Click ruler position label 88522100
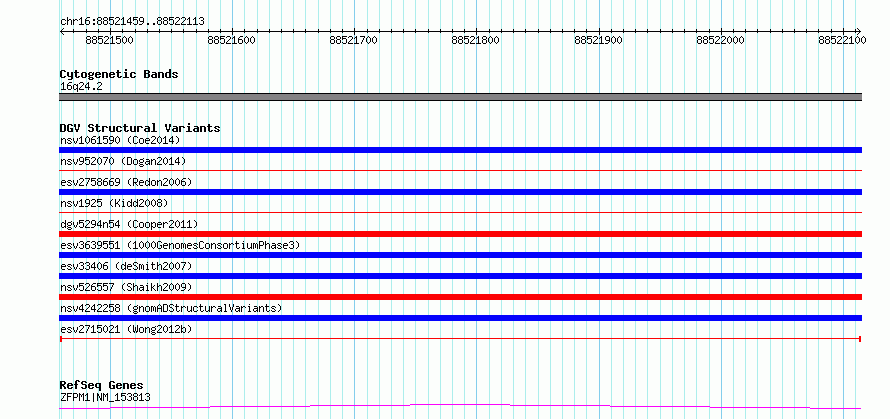 point(842,40)
